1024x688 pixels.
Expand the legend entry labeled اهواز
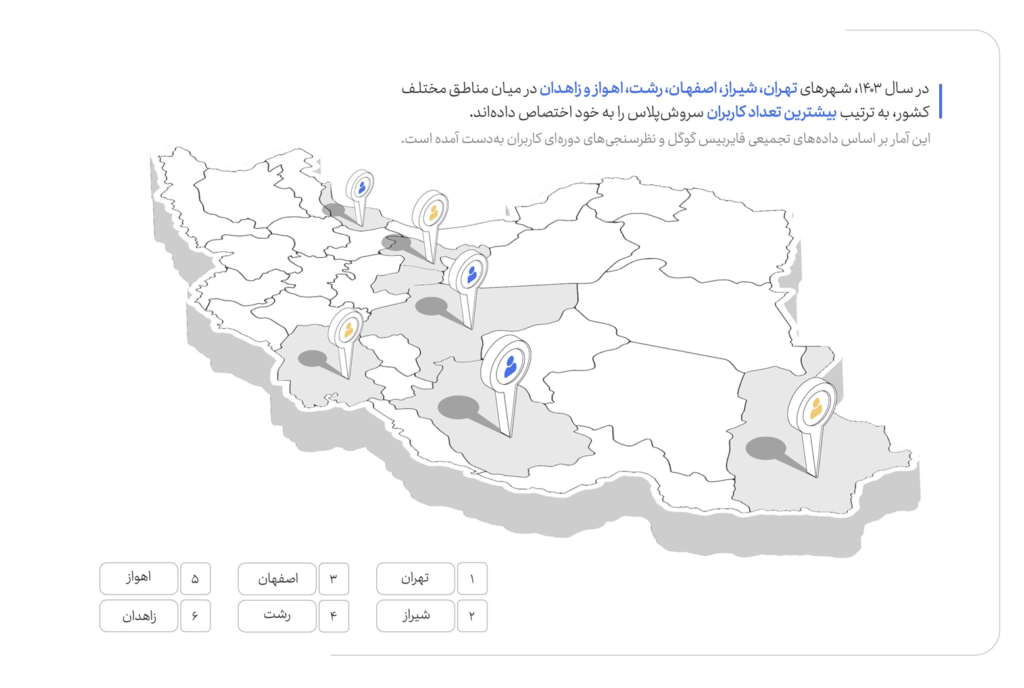tap(139, 578)
